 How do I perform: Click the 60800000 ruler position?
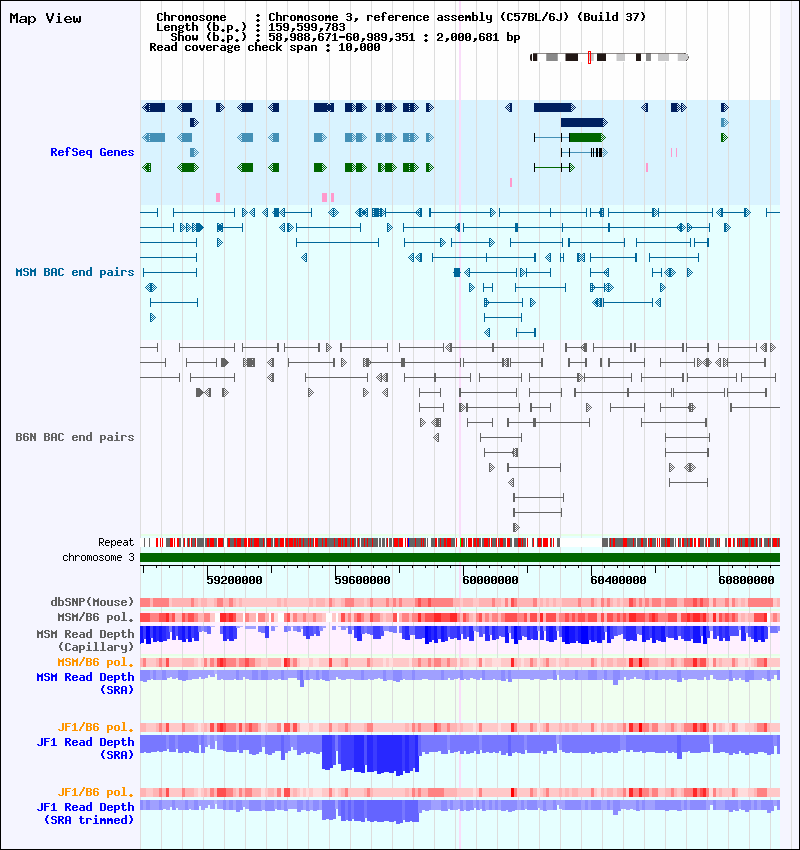(746, 580)
